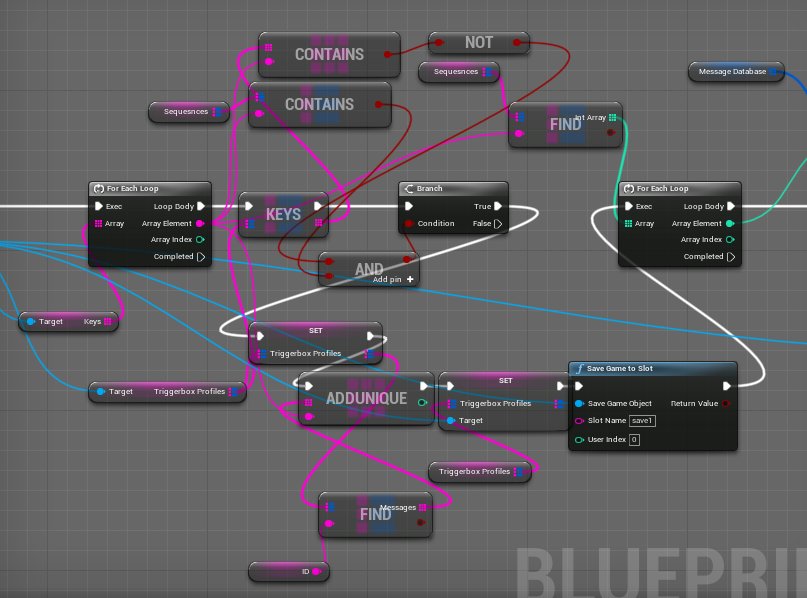Select the Save Game to Slot node title
Image resolution: width=807 pixels, height=598 pixels.
pos(620,368)
